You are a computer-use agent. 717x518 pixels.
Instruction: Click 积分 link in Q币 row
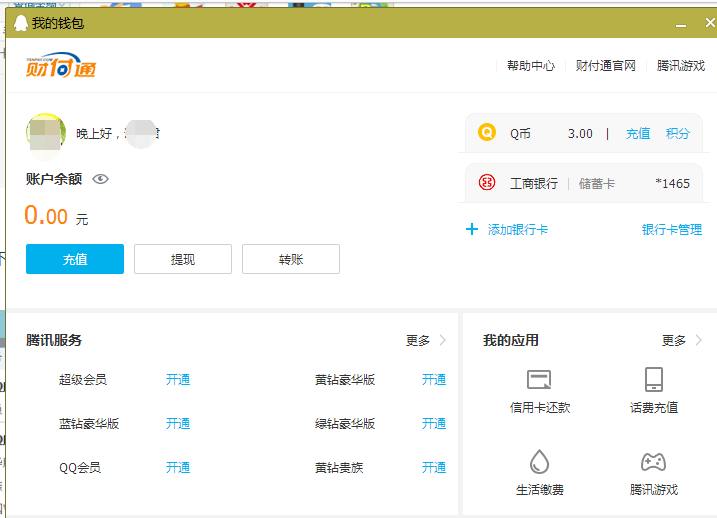pos(678,134)
